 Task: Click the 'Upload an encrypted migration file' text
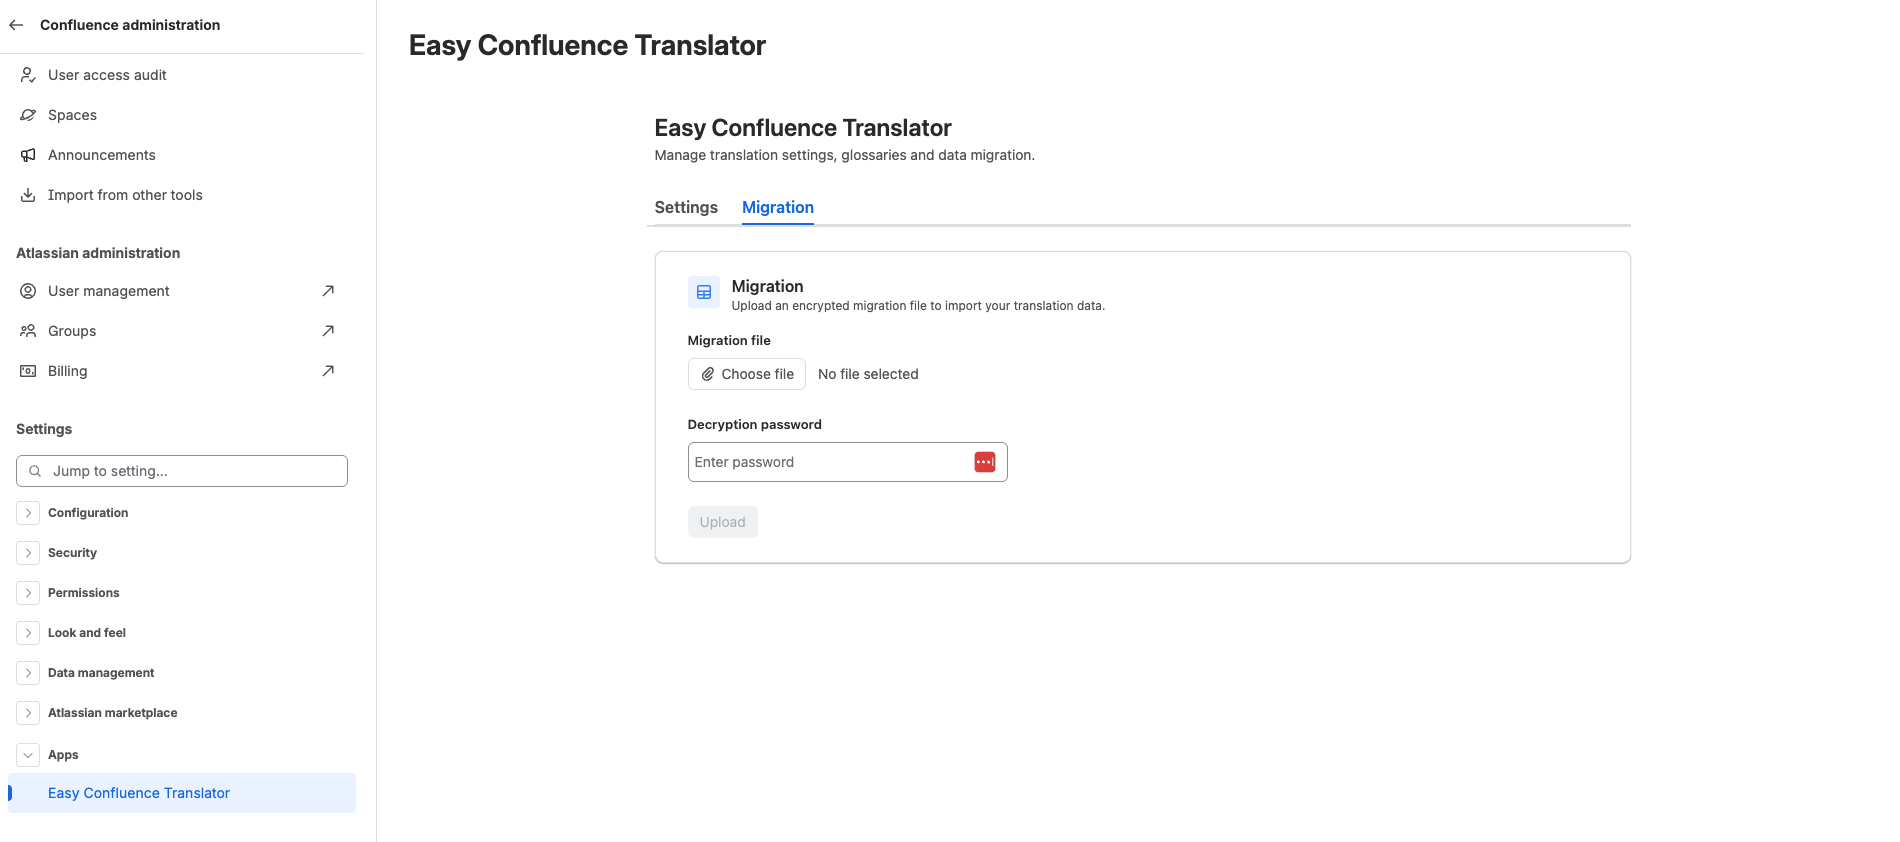pos(918,306)
